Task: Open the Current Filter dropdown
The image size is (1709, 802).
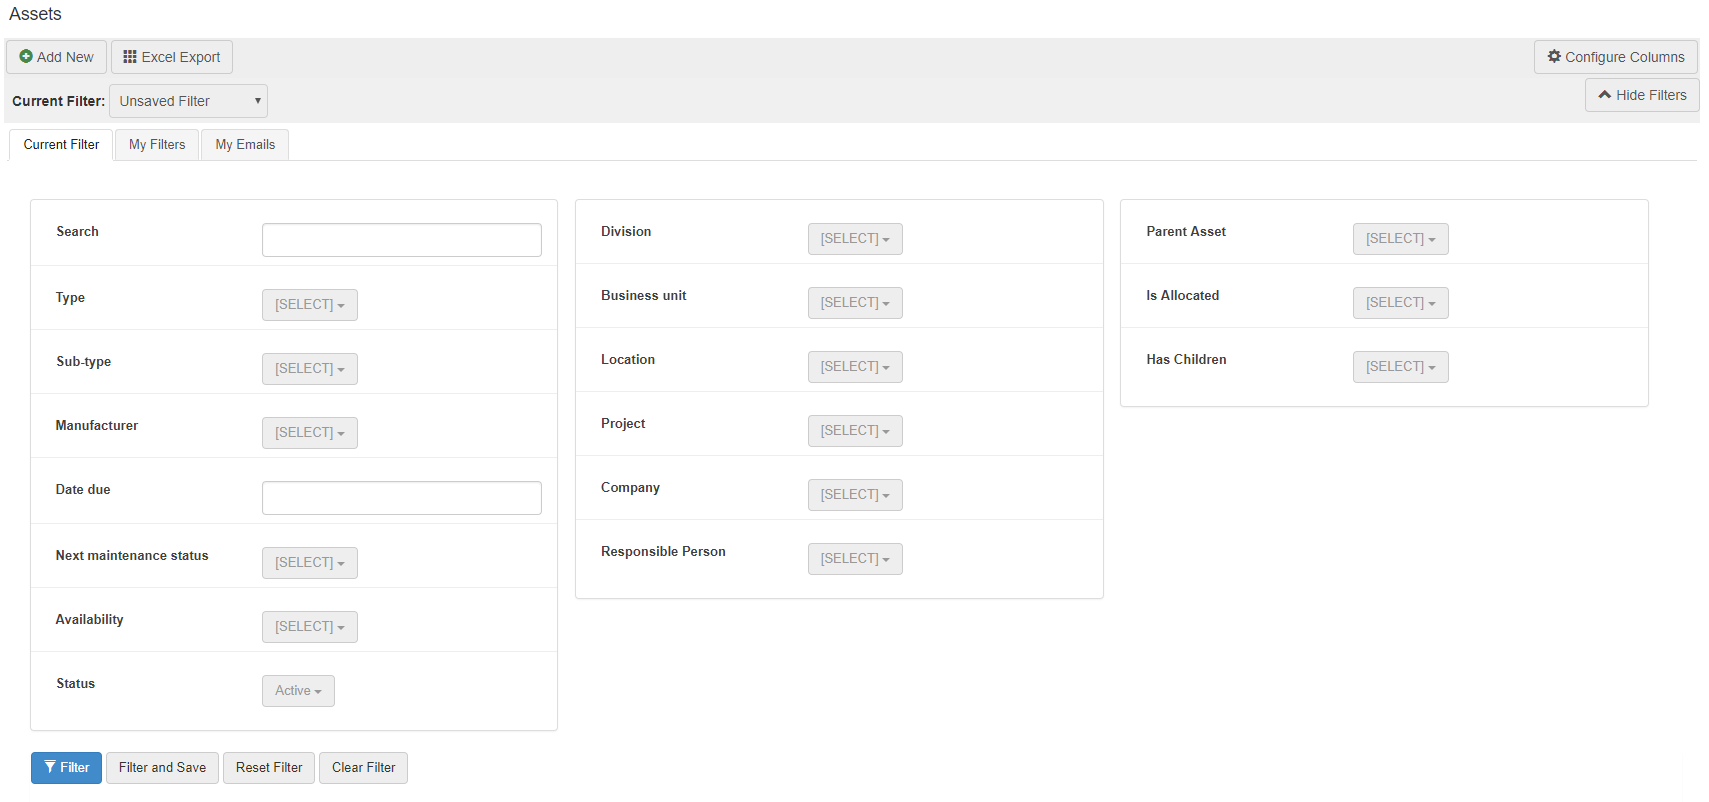Action: [188, 101]
